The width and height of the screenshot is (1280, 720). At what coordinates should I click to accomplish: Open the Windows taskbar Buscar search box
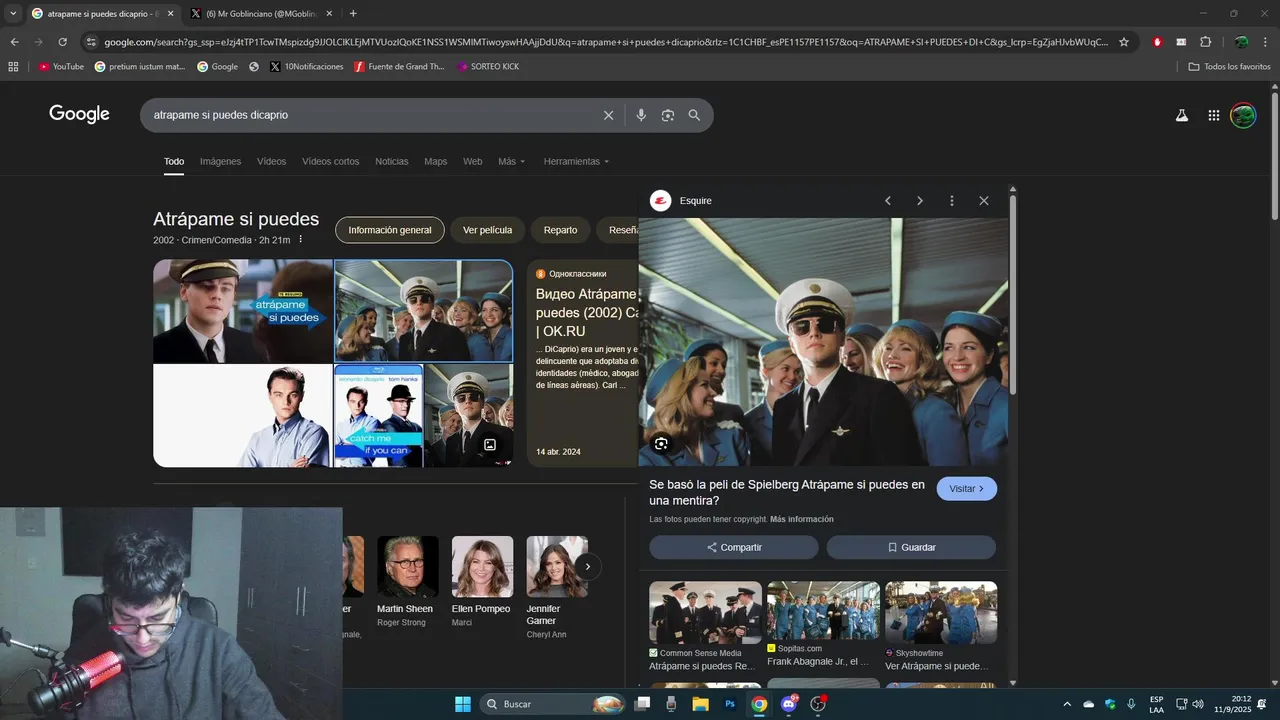point(554,704)
